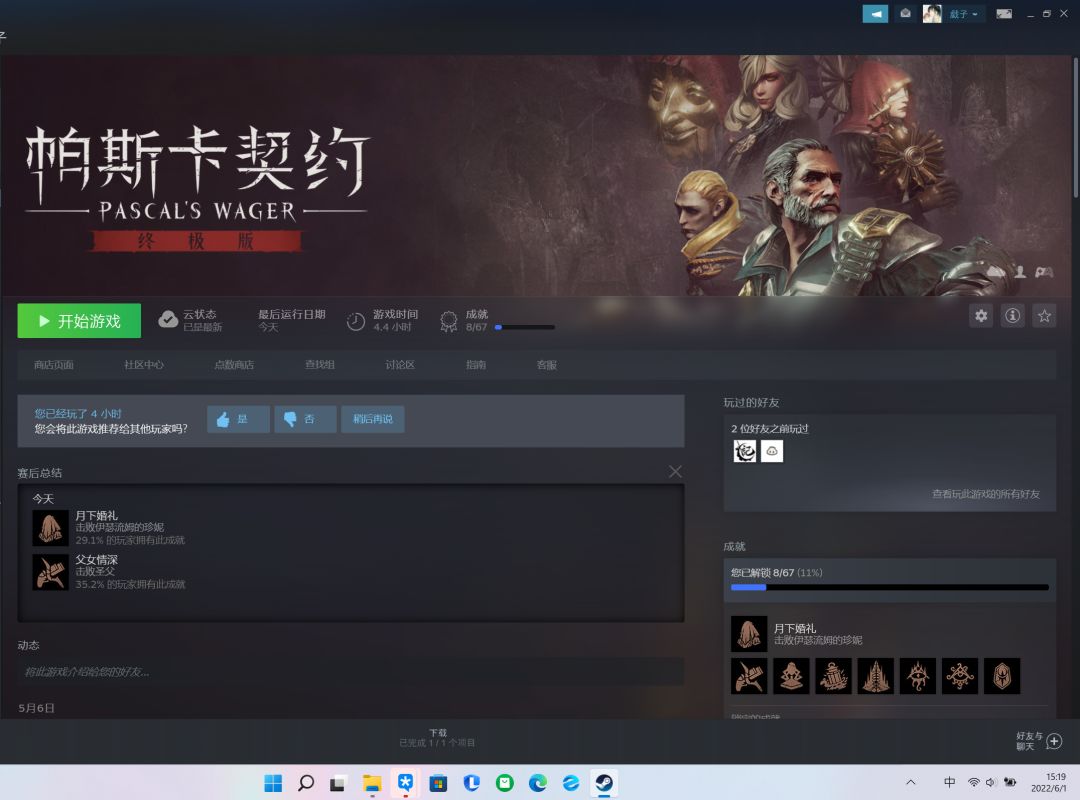The height and width of the screenshot is (800, 1080).
Task: Click the spired tower achievement icon
Action: 875,676
